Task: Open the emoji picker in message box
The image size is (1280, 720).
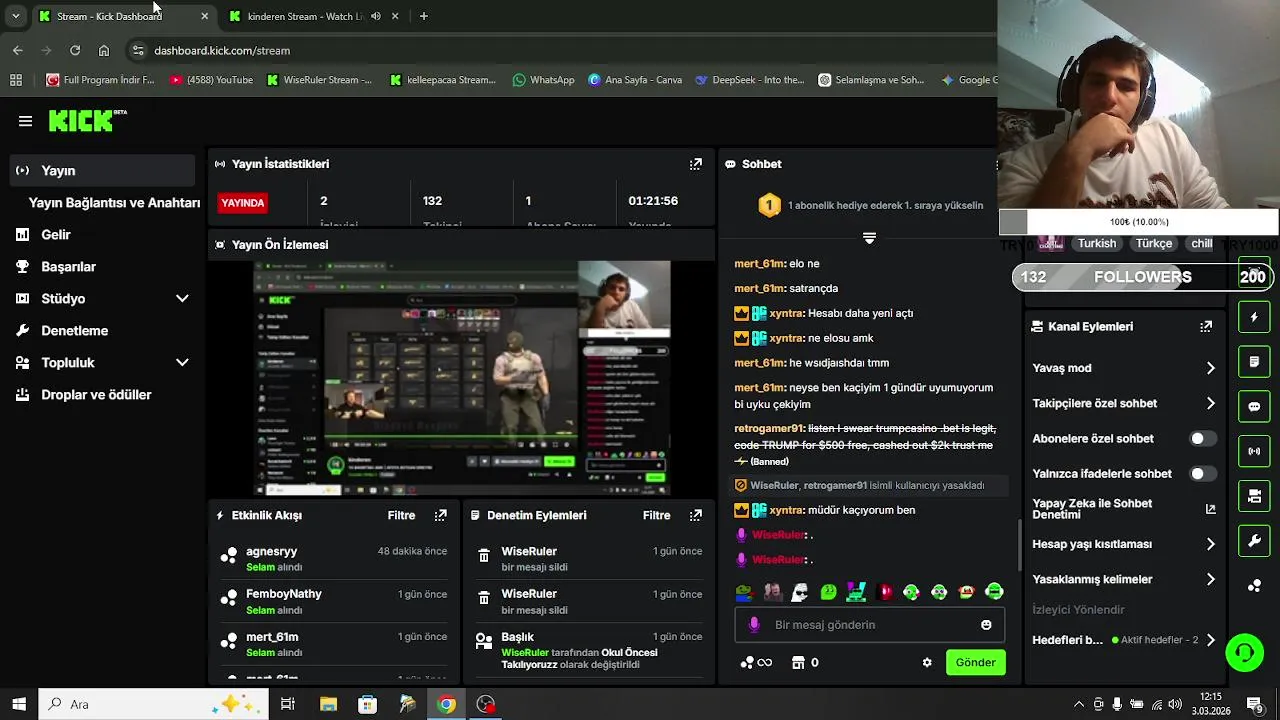Action: [986, 625]
